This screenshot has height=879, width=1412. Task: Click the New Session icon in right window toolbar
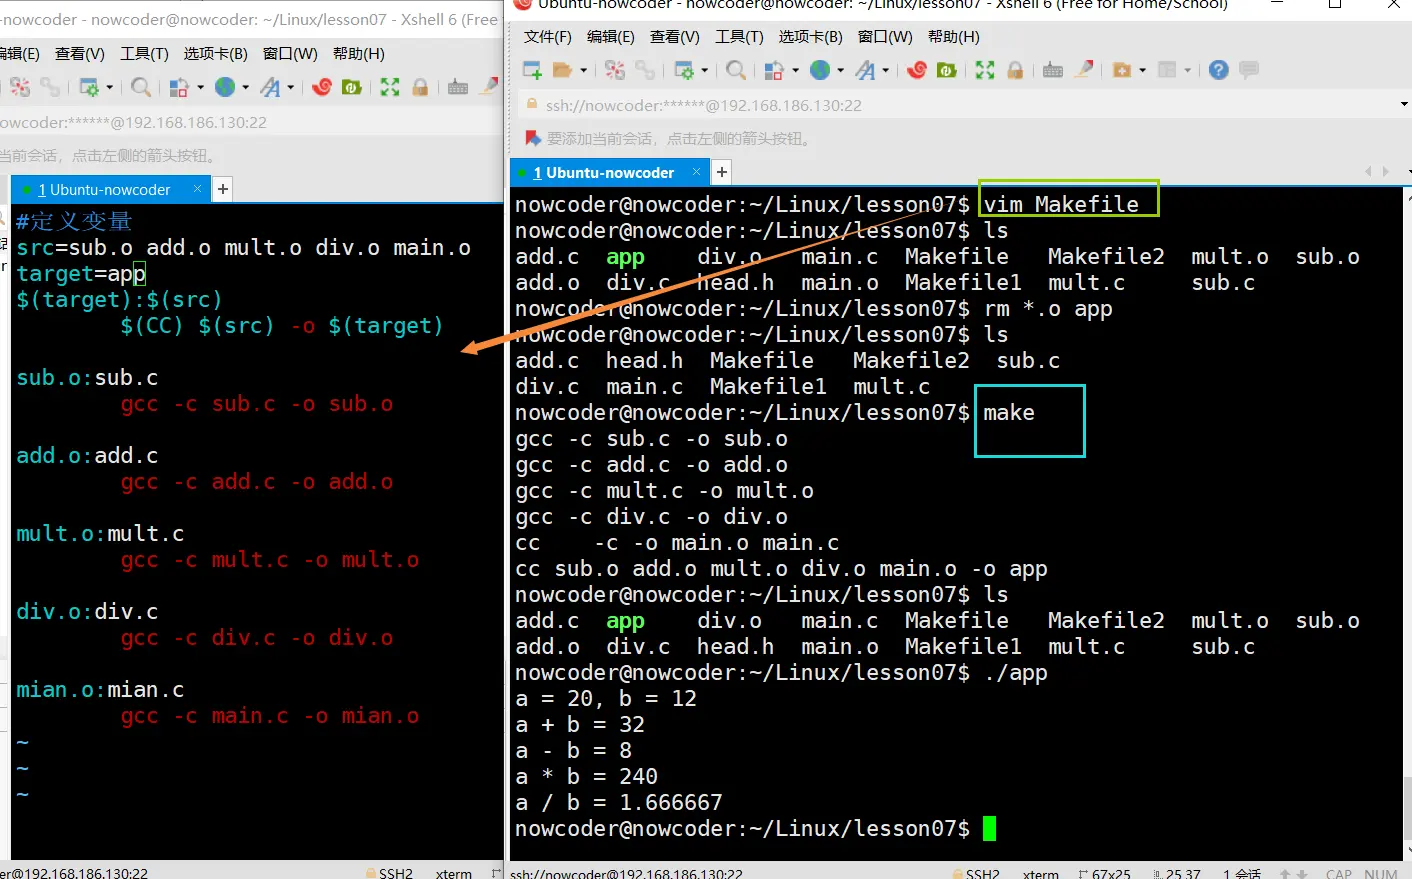pyautogui.click(x=532, y=70)
